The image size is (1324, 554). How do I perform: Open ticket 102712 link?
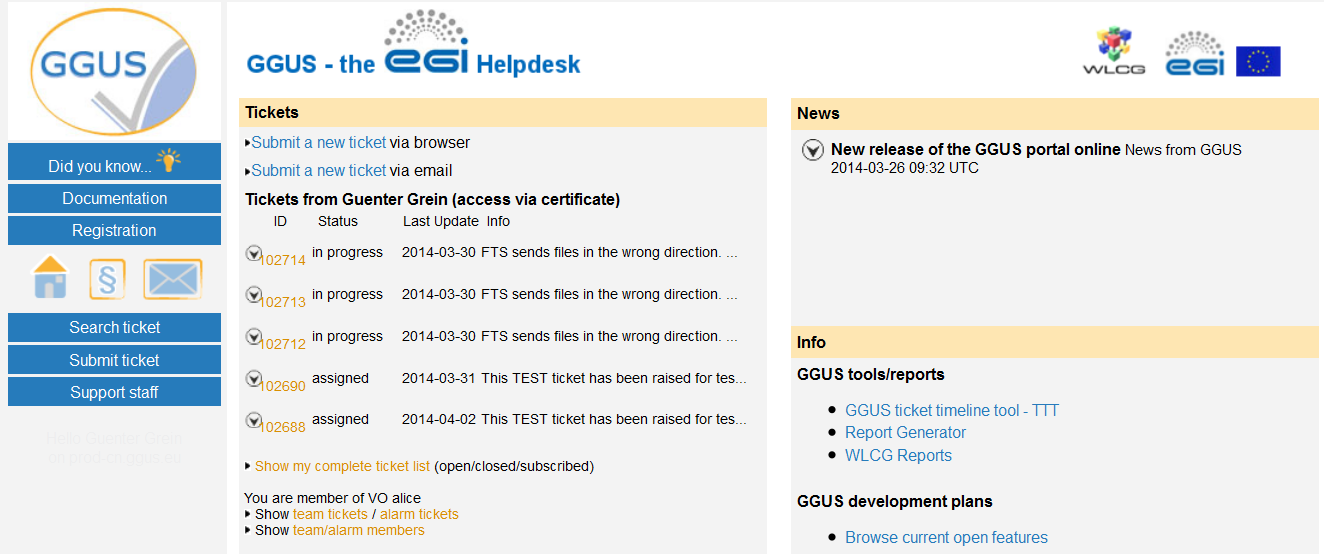click(x=283, y=344)
